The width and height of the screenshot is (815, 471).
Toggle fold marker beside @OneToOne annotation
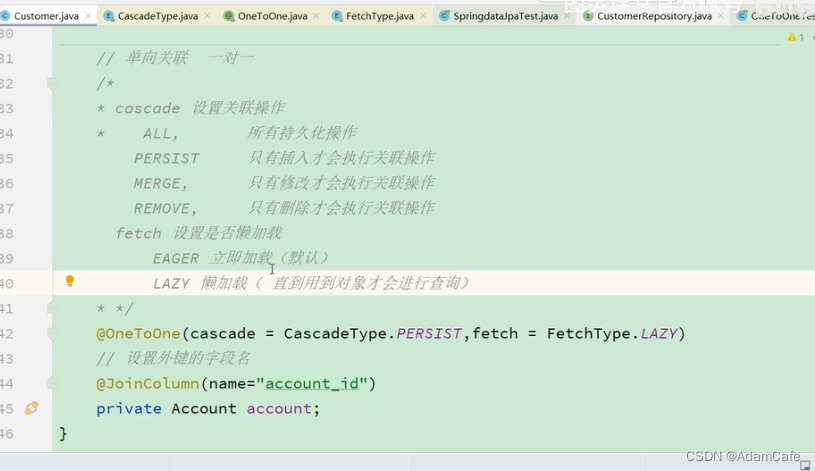(x=52, y=333)
